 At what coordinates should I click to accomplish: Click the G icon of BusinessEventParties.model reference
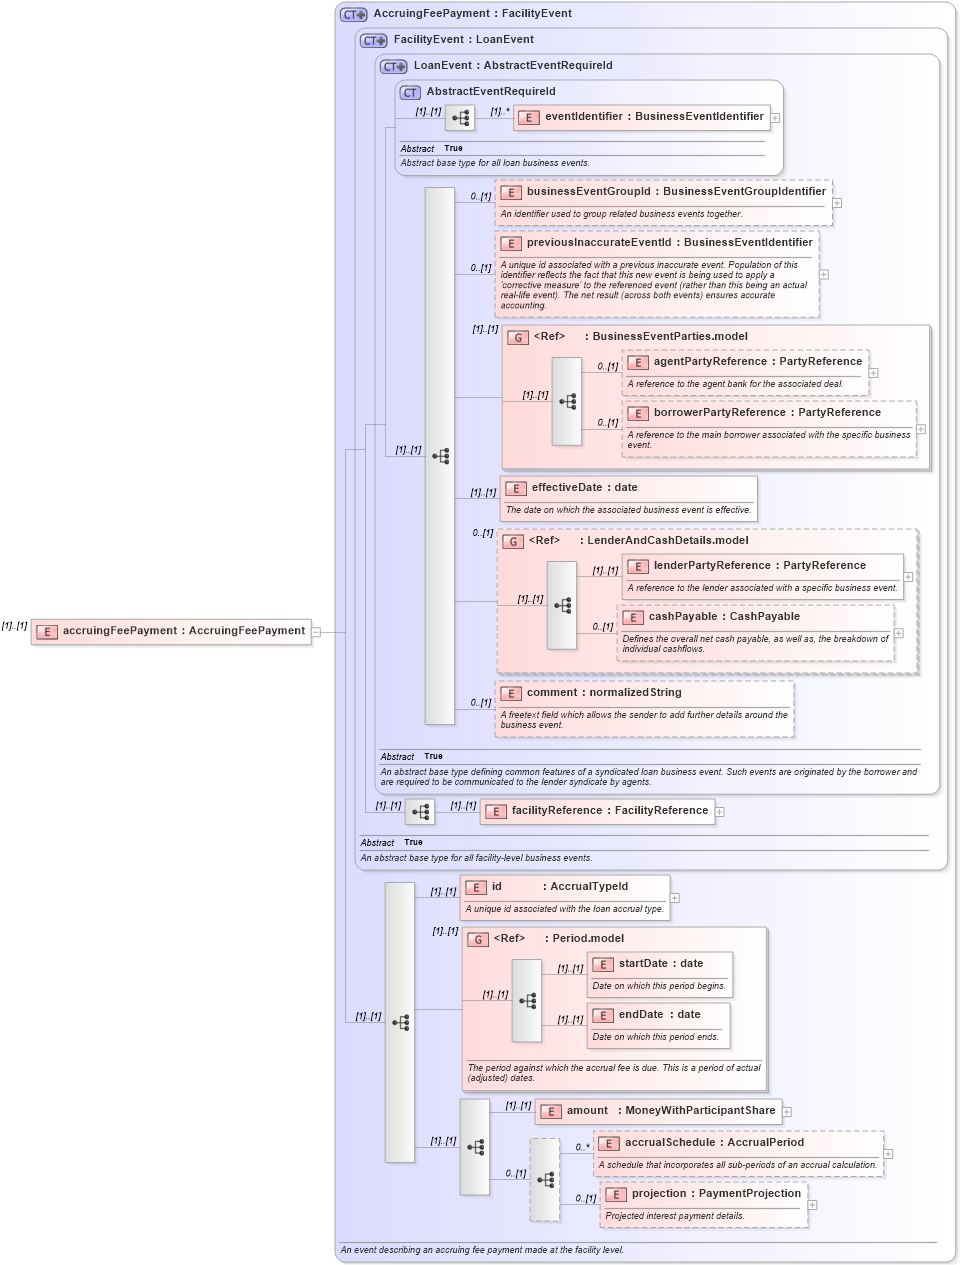517,338
